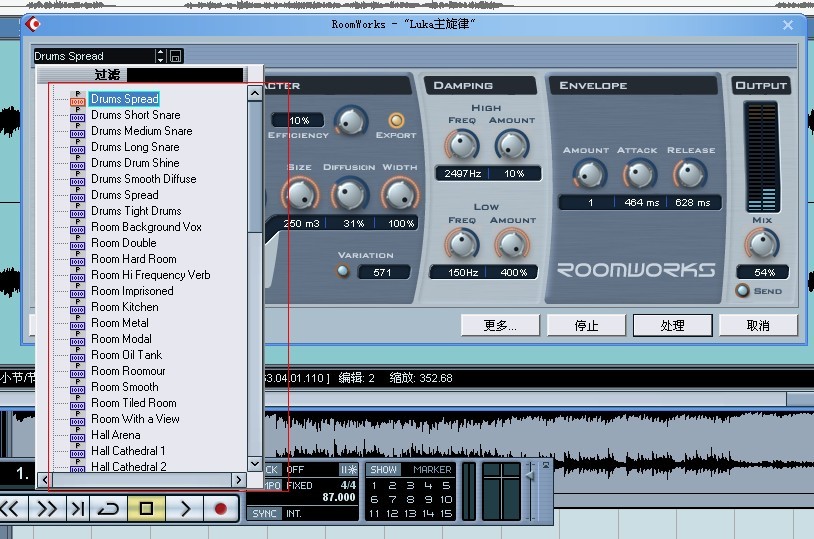The width and height of the screenshot is (814, 539).
Task: Jump to end with the go-to-end button
Action: [78, 508]
